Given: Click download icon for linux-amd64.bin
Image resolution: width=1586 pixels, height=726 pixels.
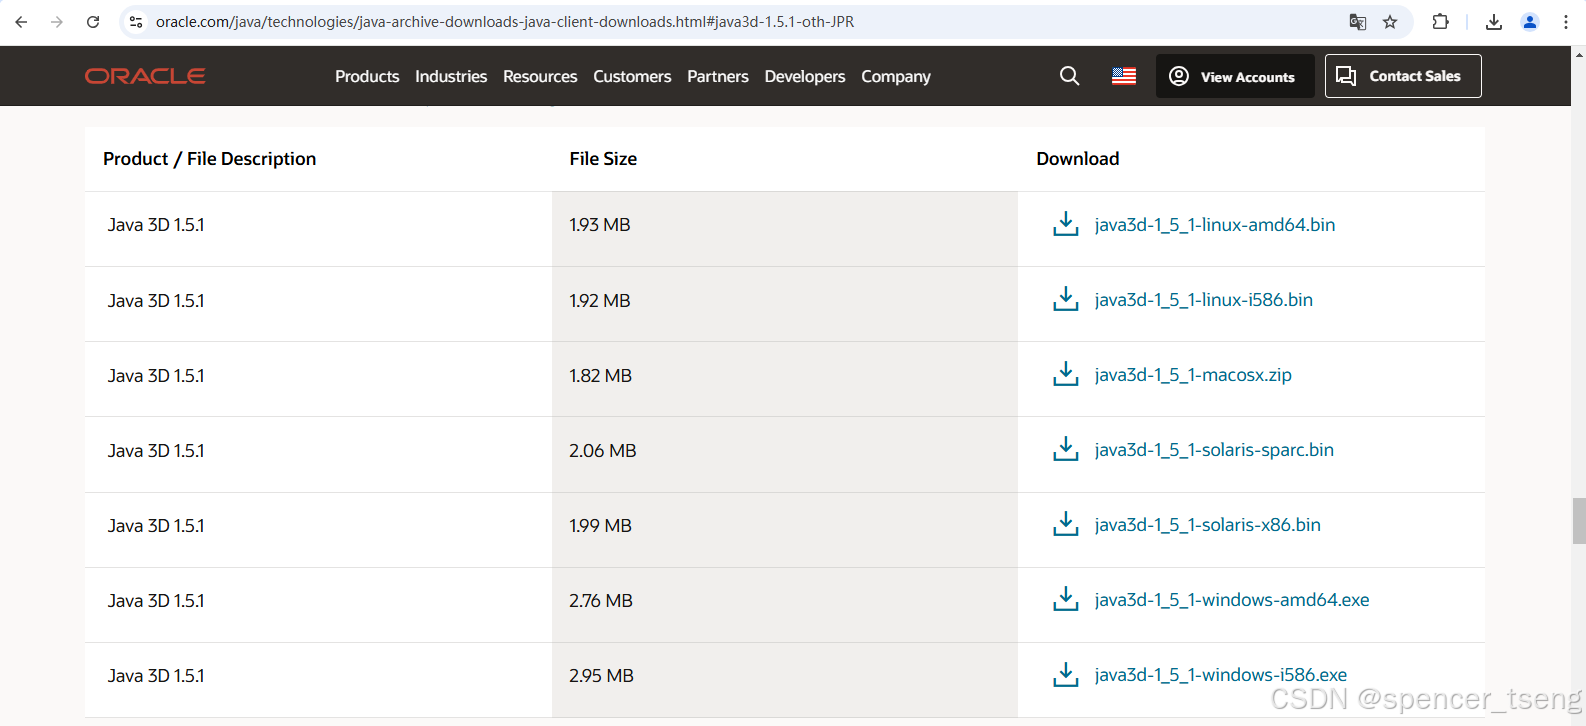Looking at the screenshot, I should tap(1066, 224).
